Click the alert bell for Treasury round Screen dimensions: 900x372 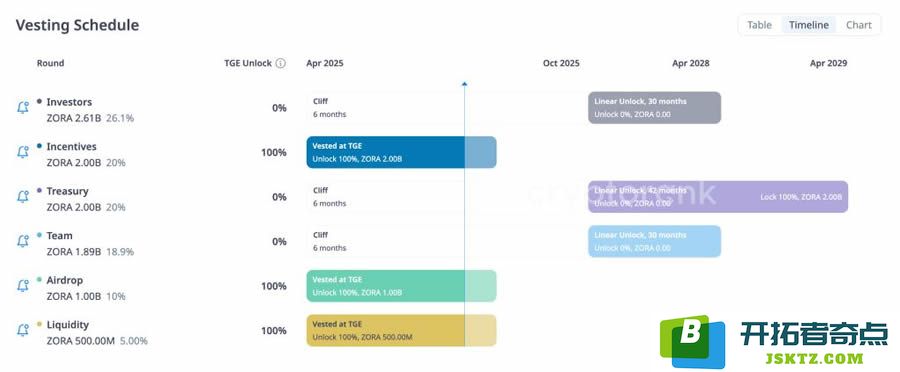coord(23,196)
